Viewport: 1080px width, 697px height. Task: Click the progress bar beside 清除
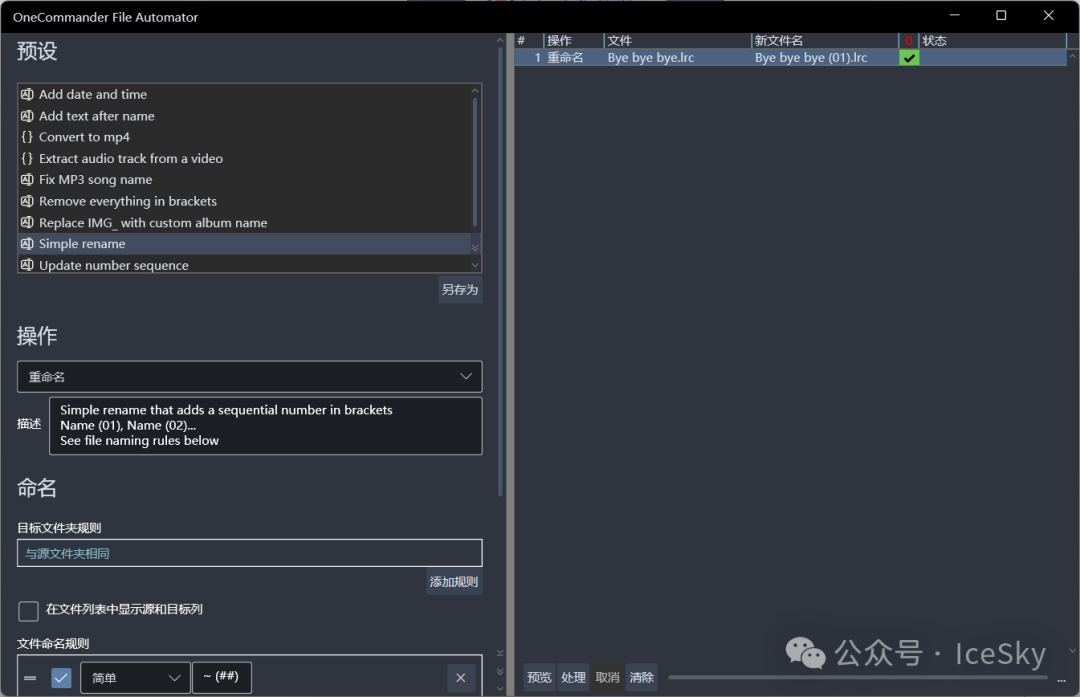tap(855, 677)
